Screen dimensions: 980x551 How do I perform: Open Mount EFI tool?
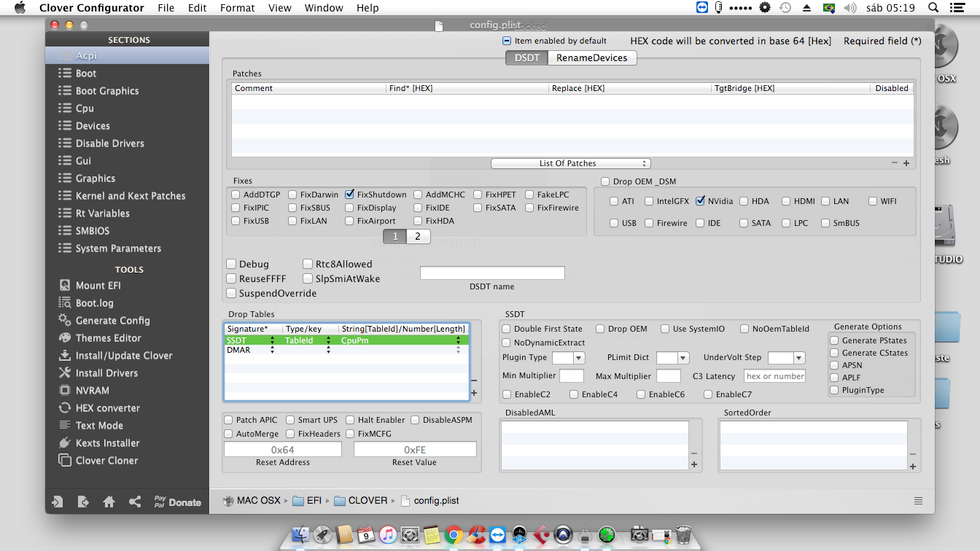pyautogui.click(x=98, y=285)
